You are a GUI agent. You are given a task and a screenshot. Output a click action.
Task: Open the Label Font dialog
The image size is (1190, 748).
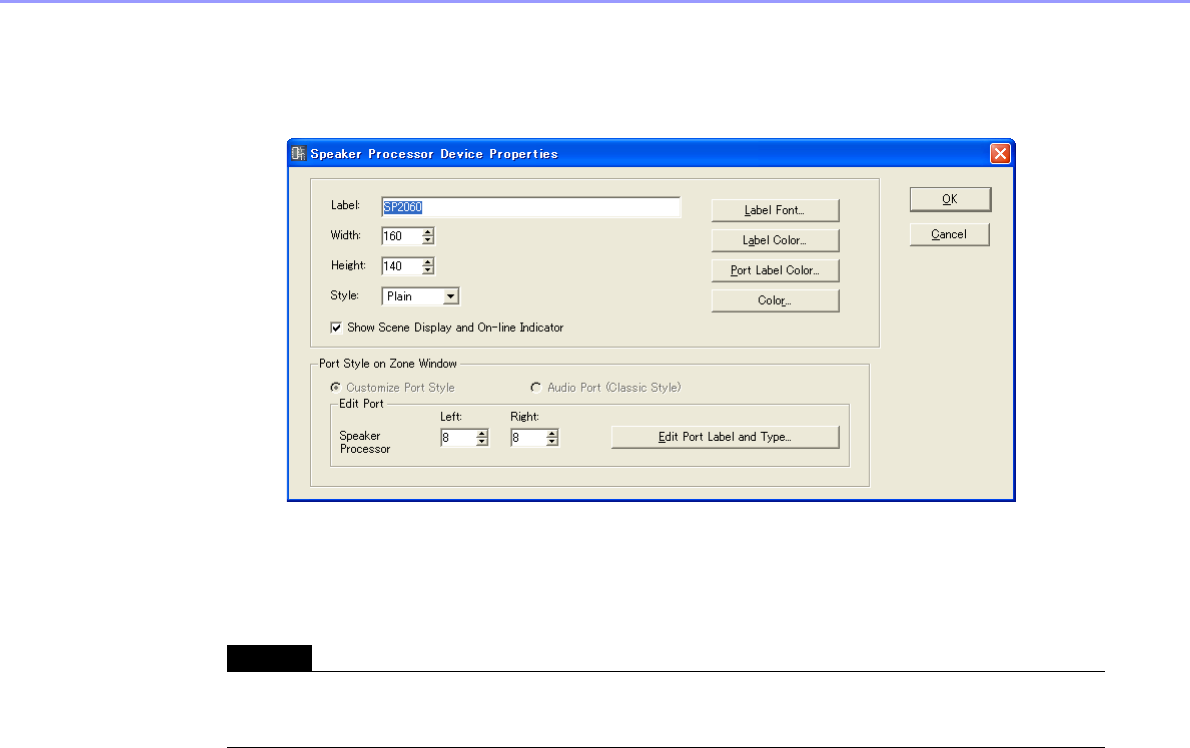pos(775,210)
